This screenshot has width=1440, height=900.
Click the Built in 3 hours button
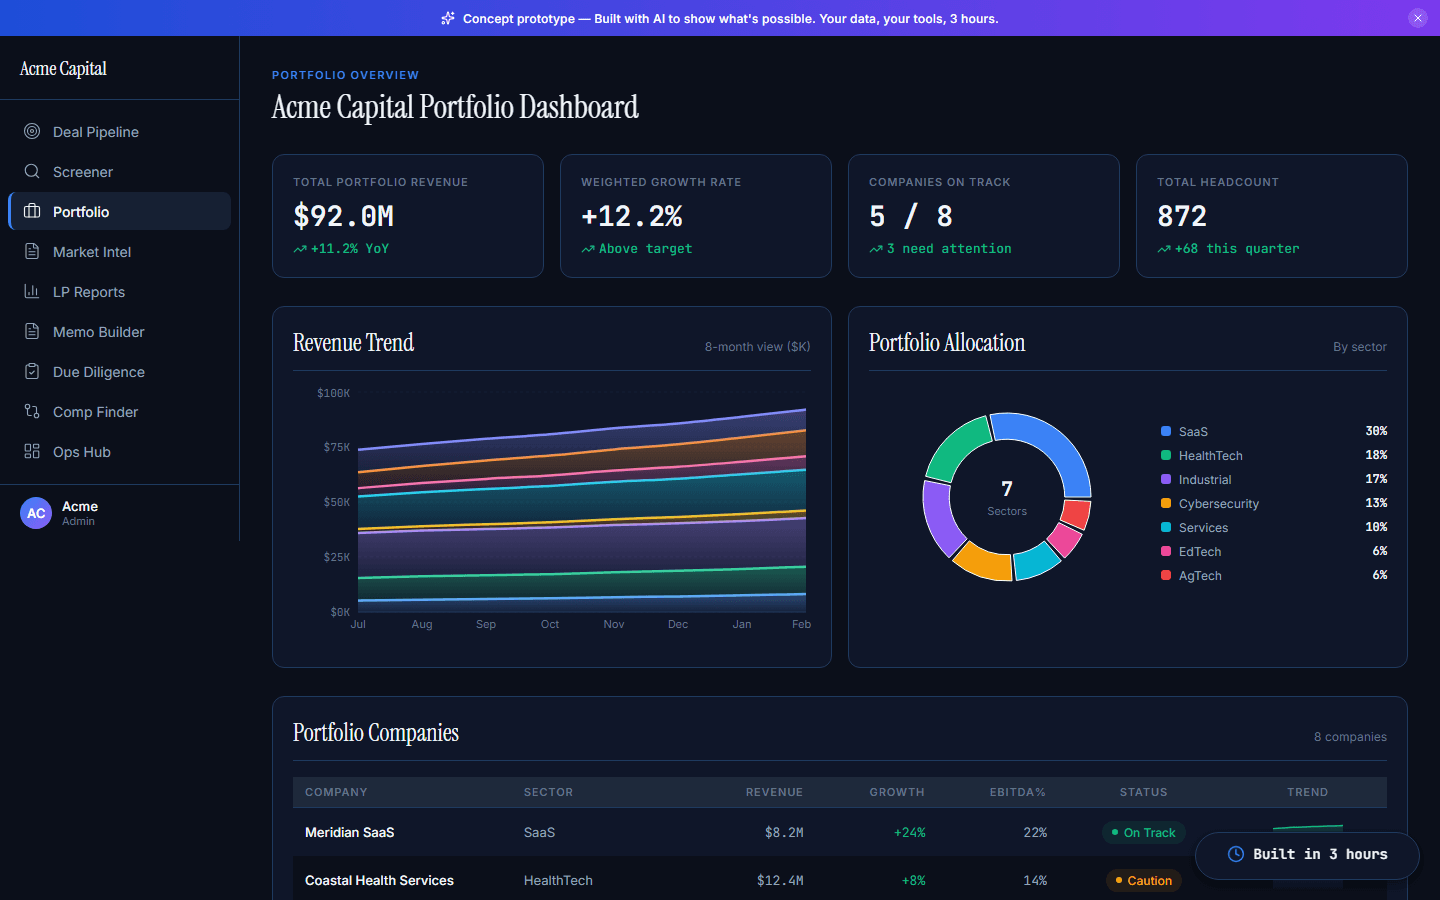[x=1307, y=855]
